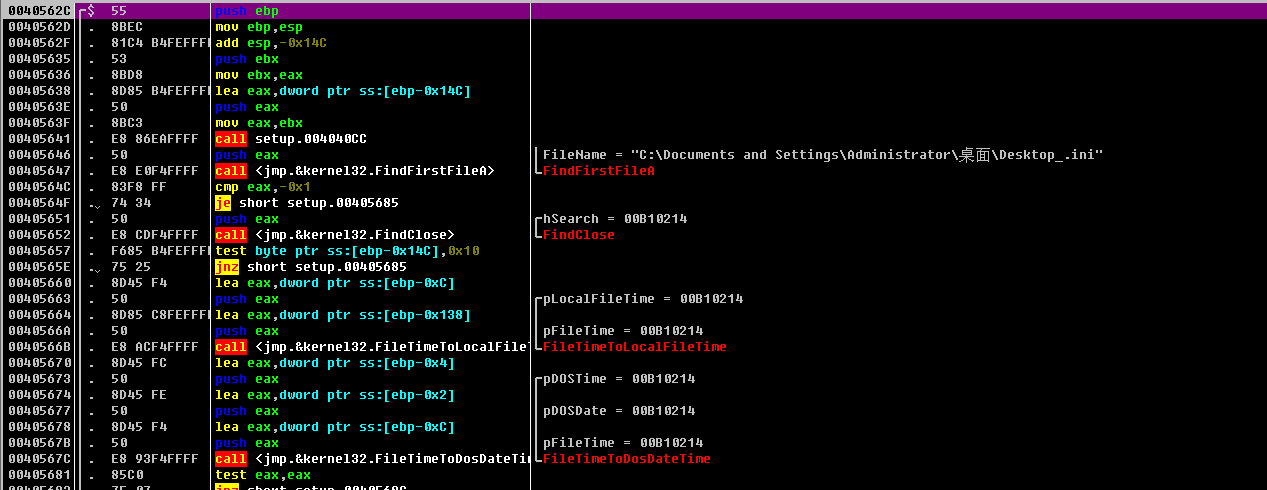
Task: Click address 0040564C in the address column
Action: pos(40,187)
